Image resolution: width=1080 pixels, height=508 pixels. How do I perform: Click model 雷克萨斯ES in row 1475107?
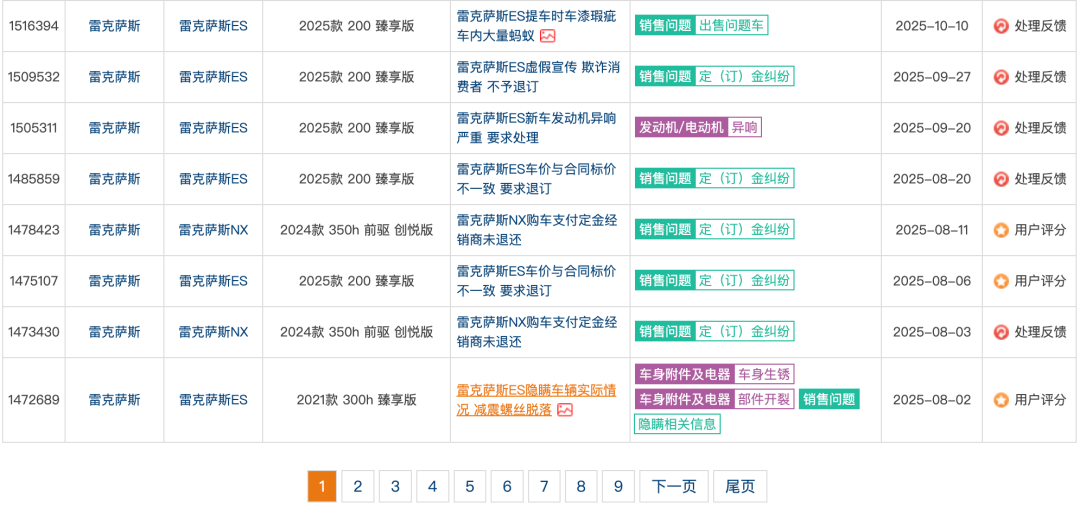213,281
